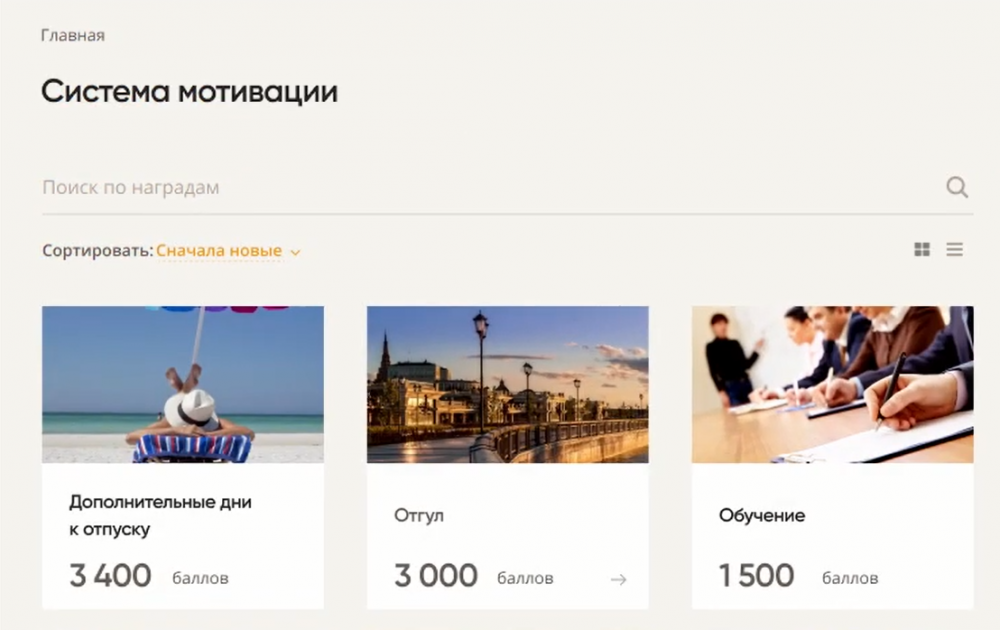
Task: Open Дополнительные дни к отпуску reward title
Action: pyautogui.click(x=160, y=515)
